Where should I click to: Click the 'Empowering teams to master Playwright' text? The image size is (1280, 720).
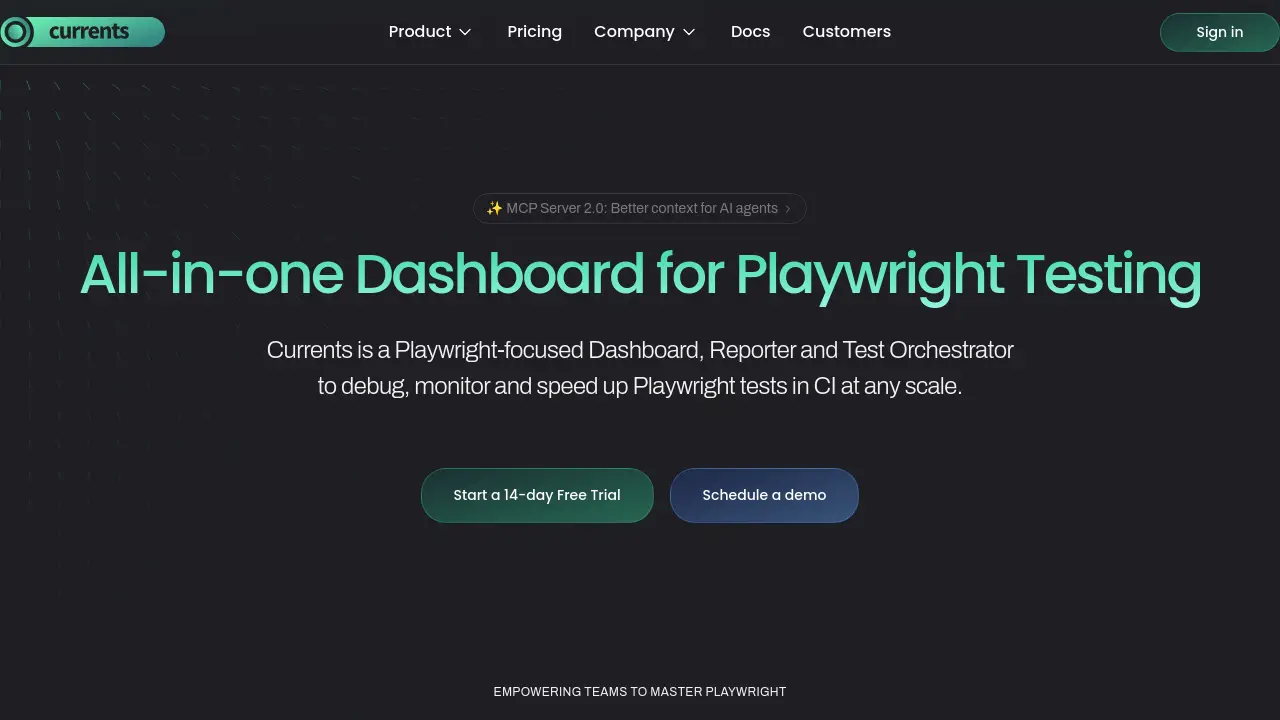click(x=640, y=692)
